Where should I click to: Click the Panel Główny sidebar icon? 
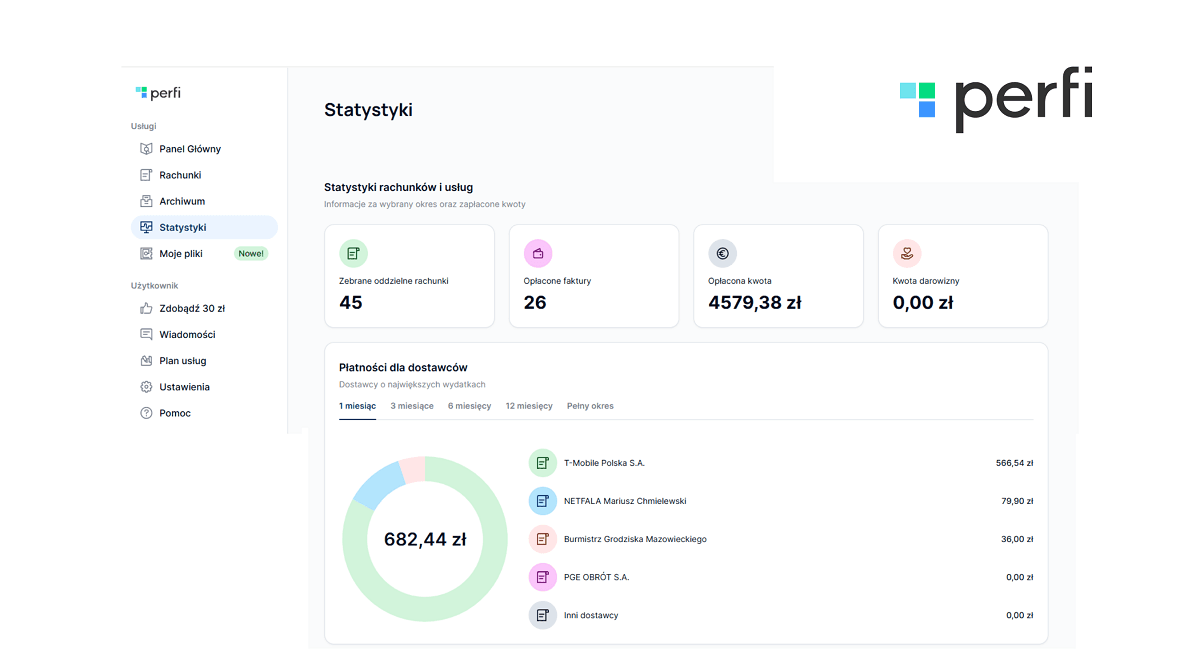pyautogui.click(x=146, y=149)
